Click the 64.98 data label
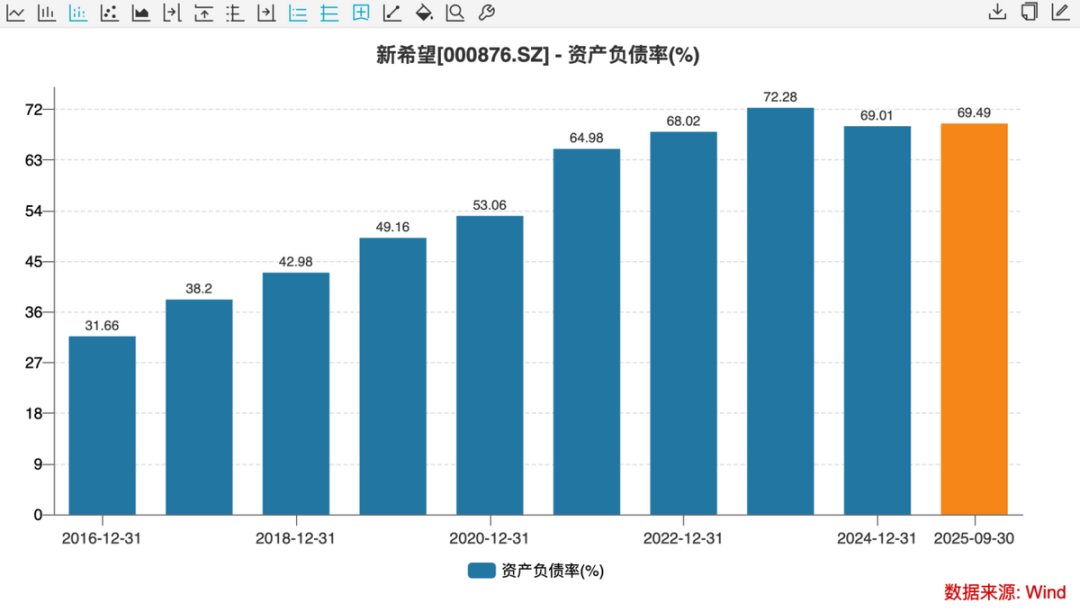 click(x=586, y=138)
